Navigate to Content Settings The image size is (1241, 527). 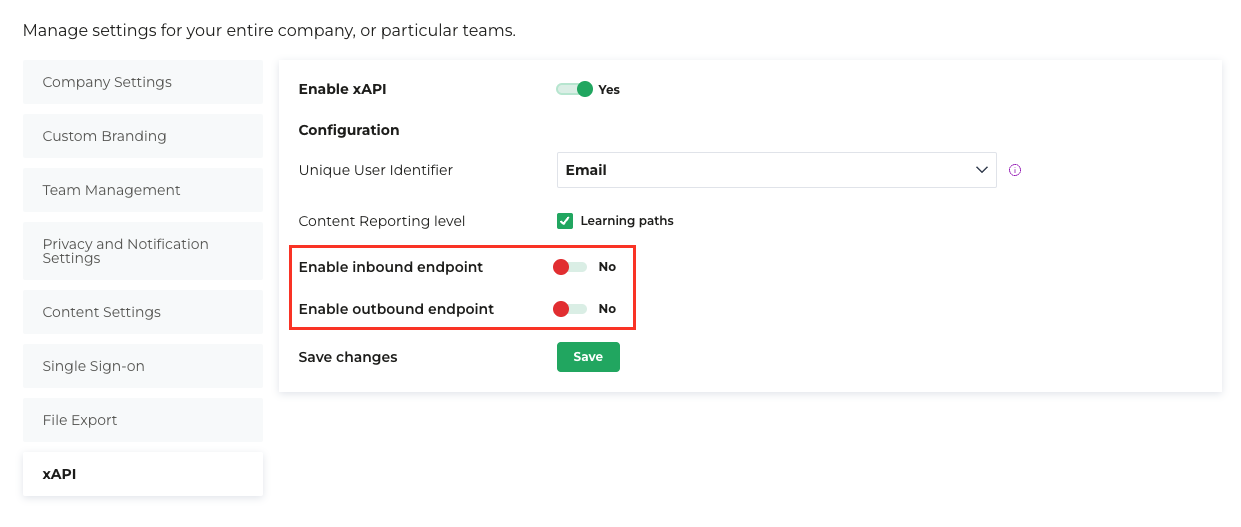point(143,312)
